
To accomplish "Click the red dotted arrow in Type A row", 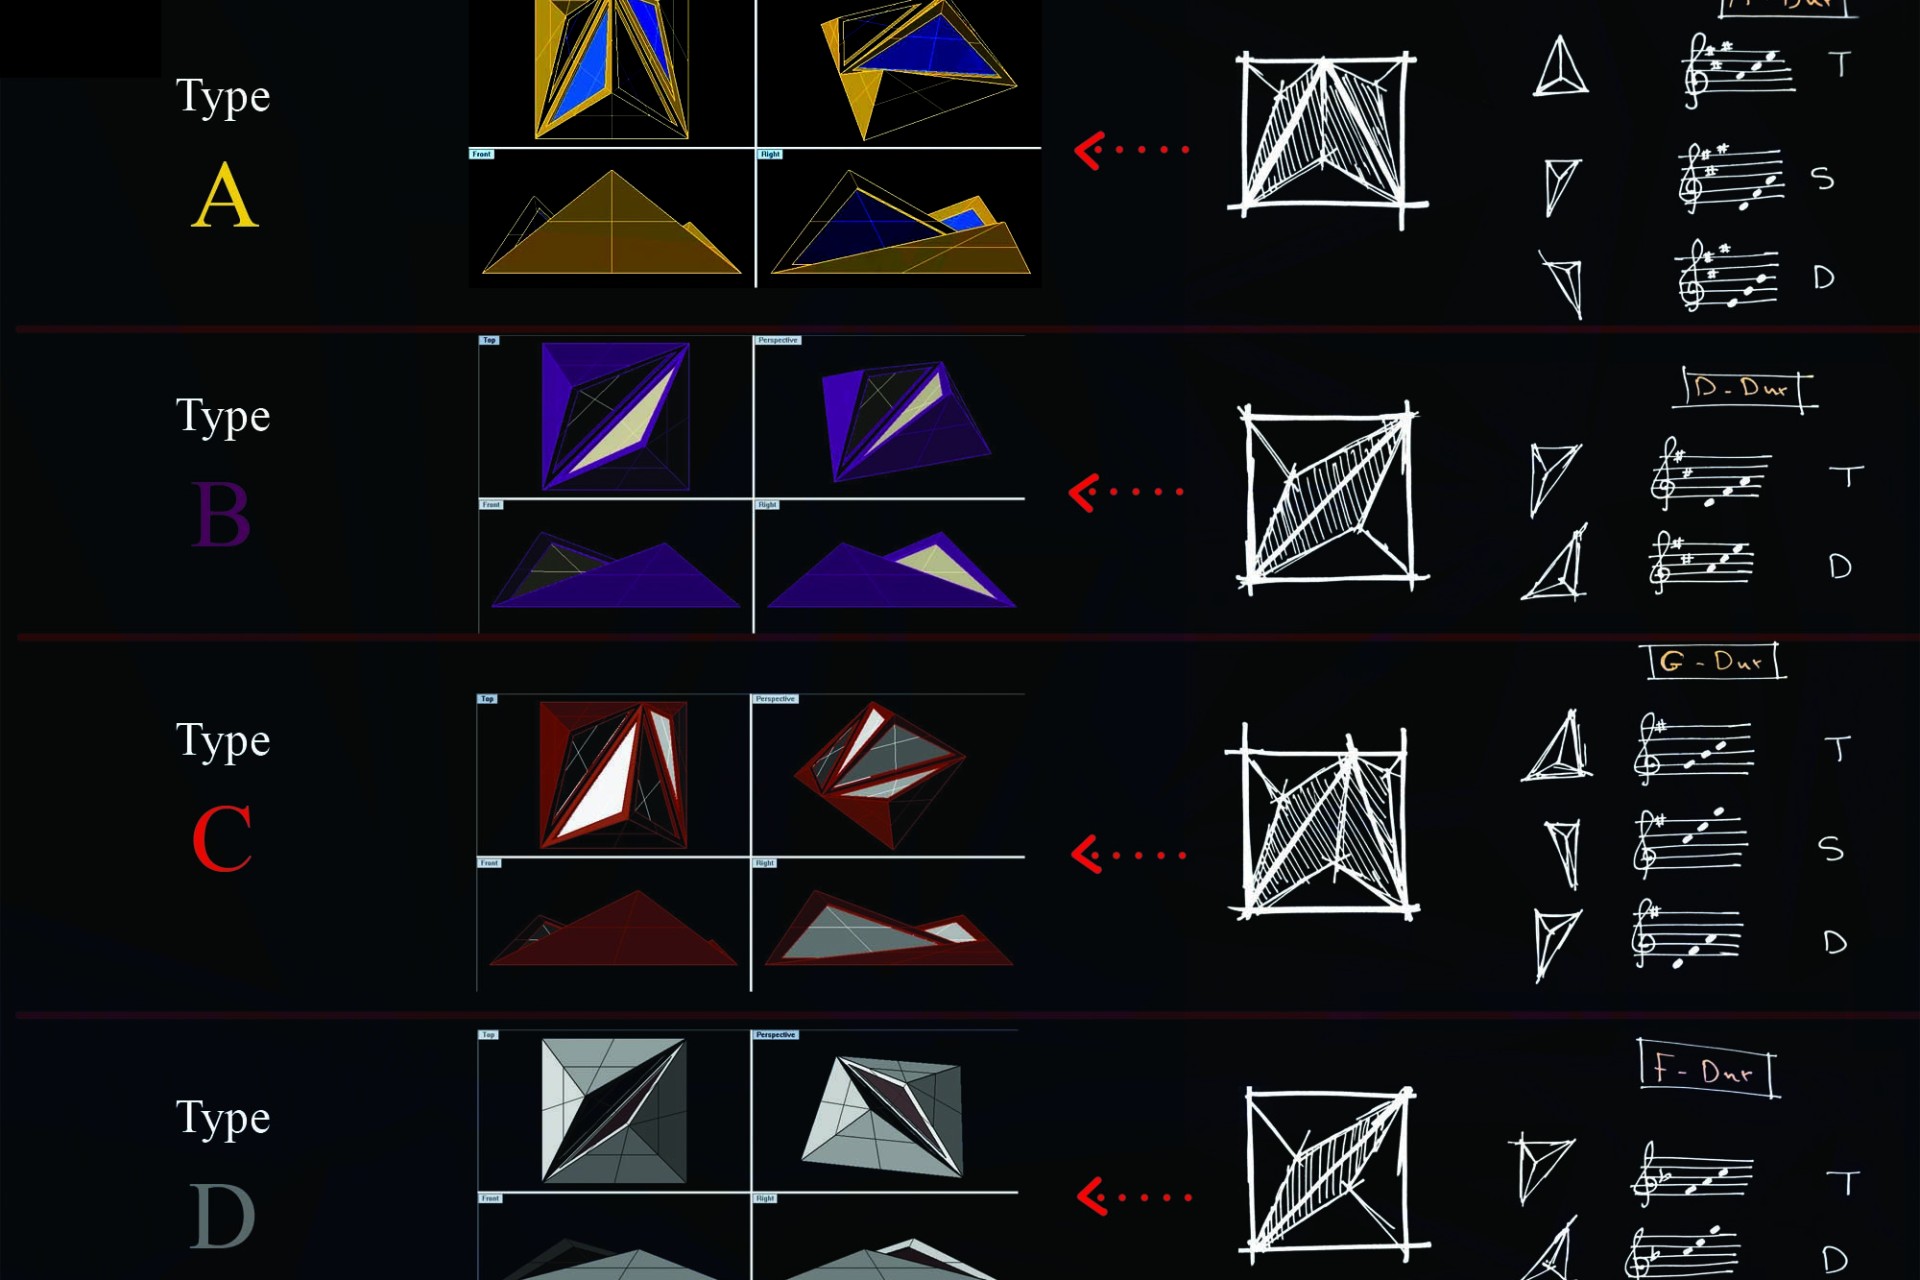I will tap(1131, 150).
